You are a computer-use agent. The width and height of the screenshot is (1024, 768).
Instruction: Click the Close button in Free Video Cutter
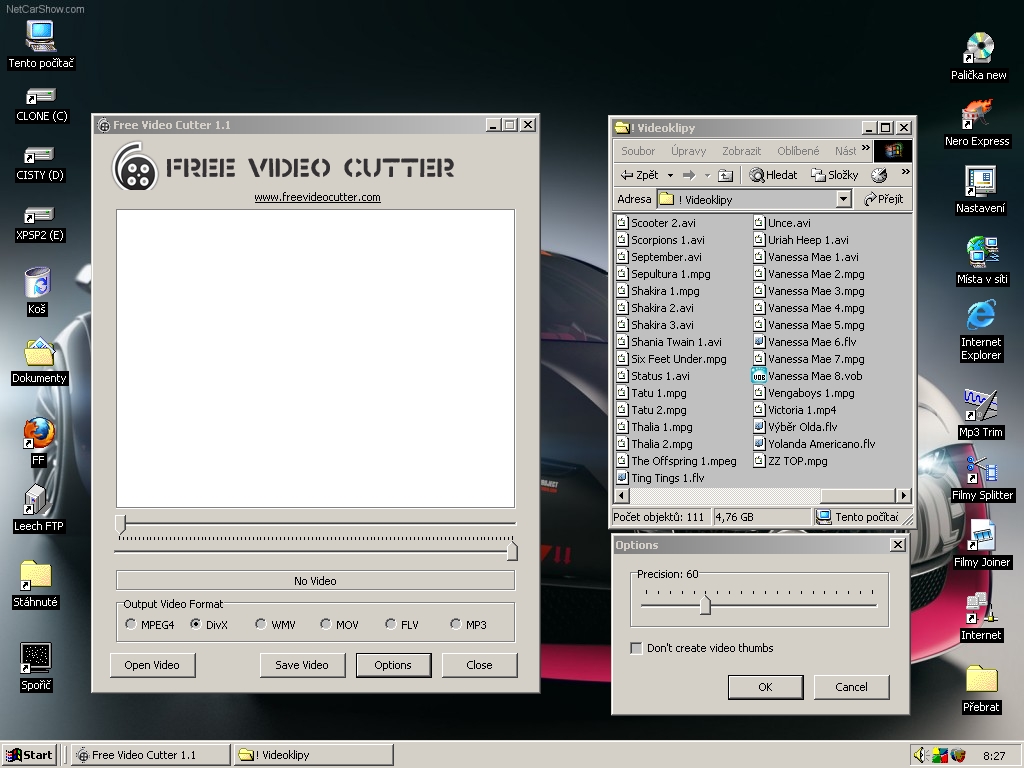click(x=479, y=665)
